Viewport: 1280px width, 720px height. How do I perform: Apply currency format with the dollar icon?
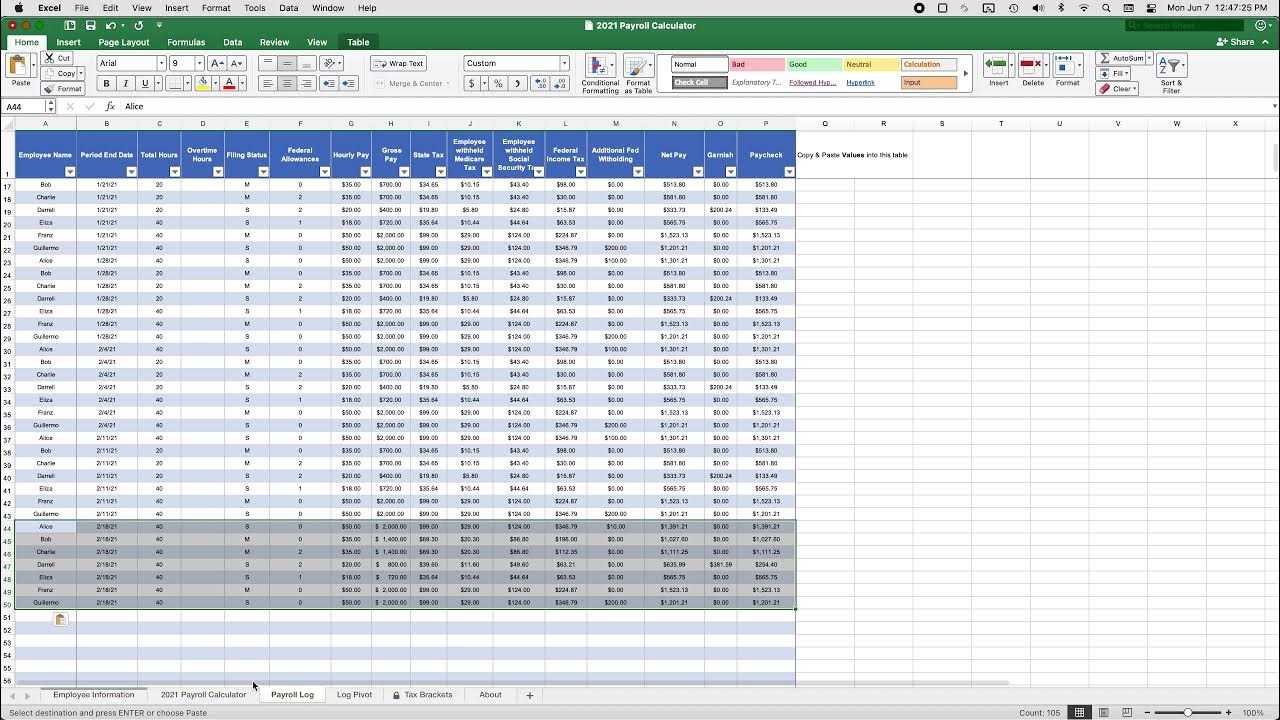pos(472,84)
